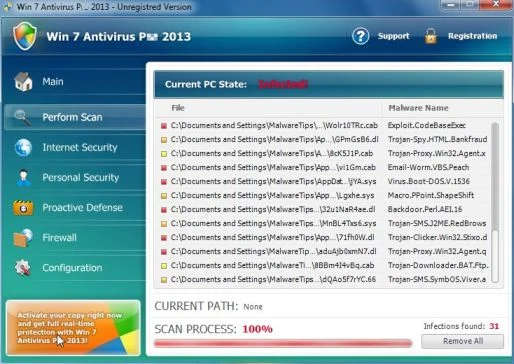Click red severity icon for 71fh0W.dl
This screenshot has width=514, height=364.
[x=164, y=238]
